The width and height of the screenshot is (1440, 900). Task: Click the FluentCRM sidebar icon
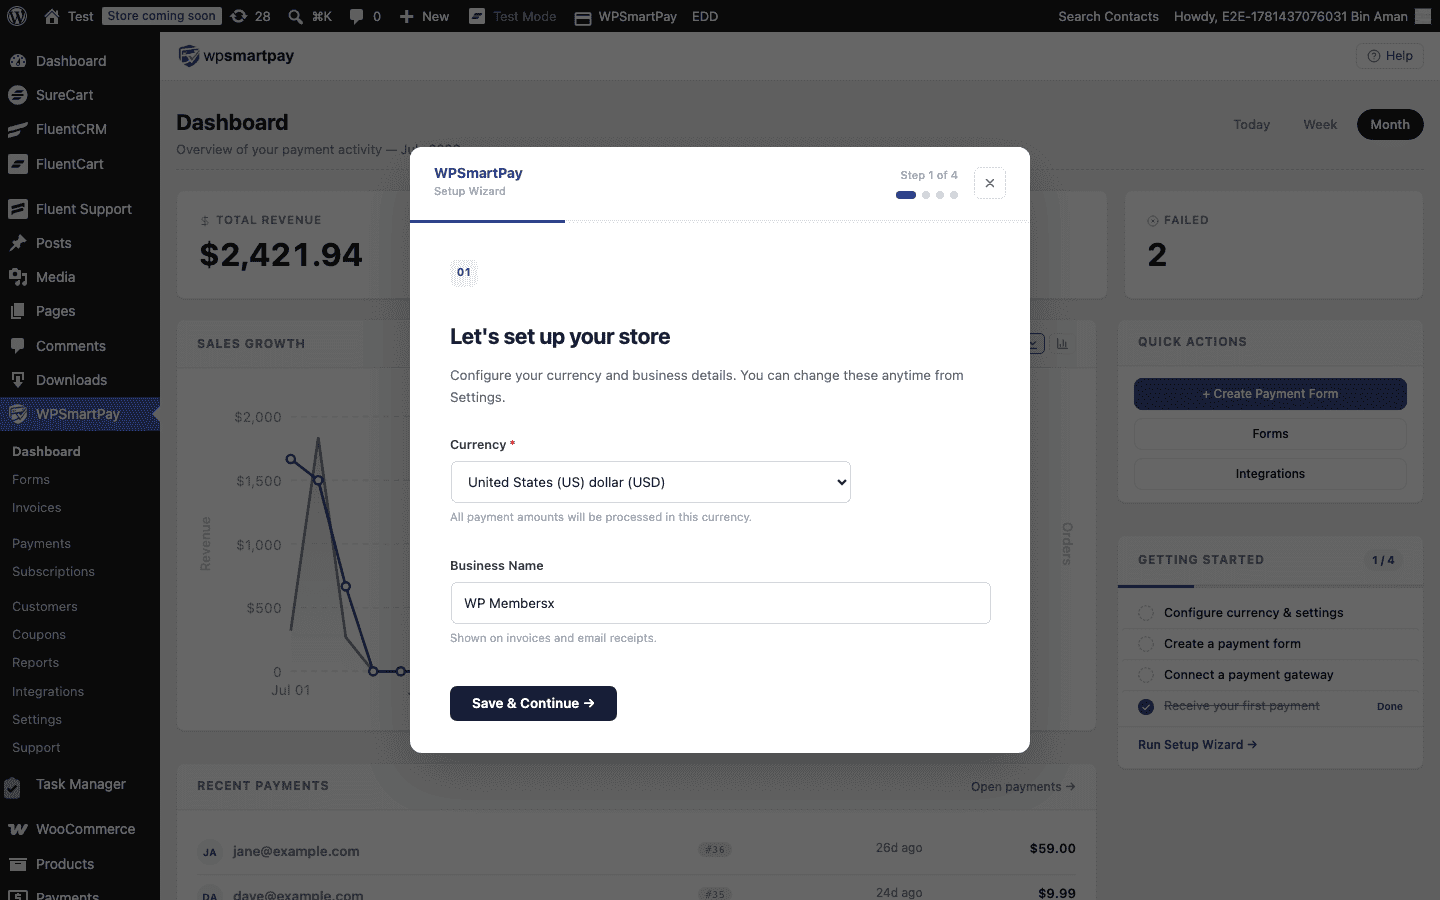point(17,129)
